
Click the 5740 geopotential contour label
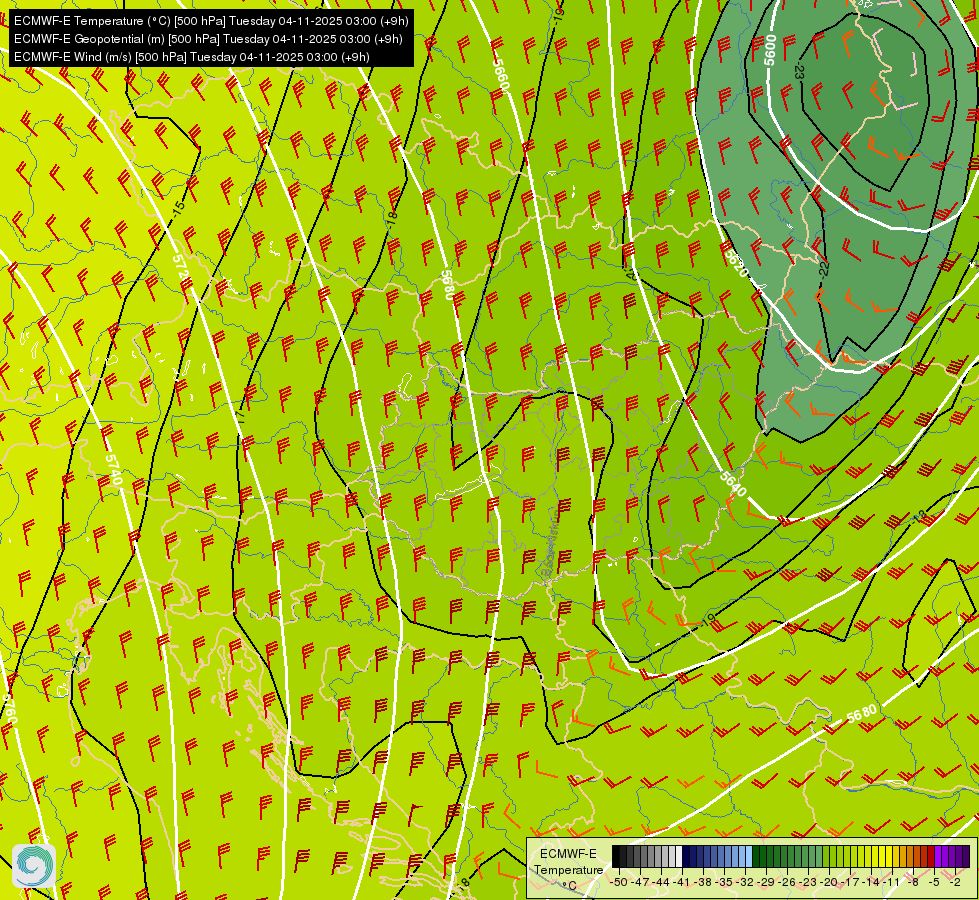pos(113,470)
